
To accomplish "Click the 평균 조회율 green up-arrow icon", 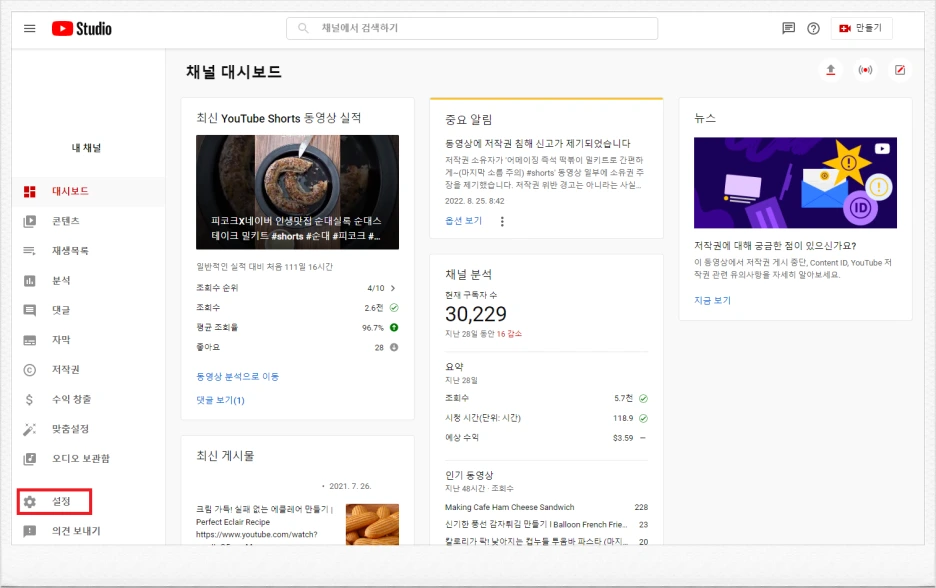I will (x=394, y=327).
